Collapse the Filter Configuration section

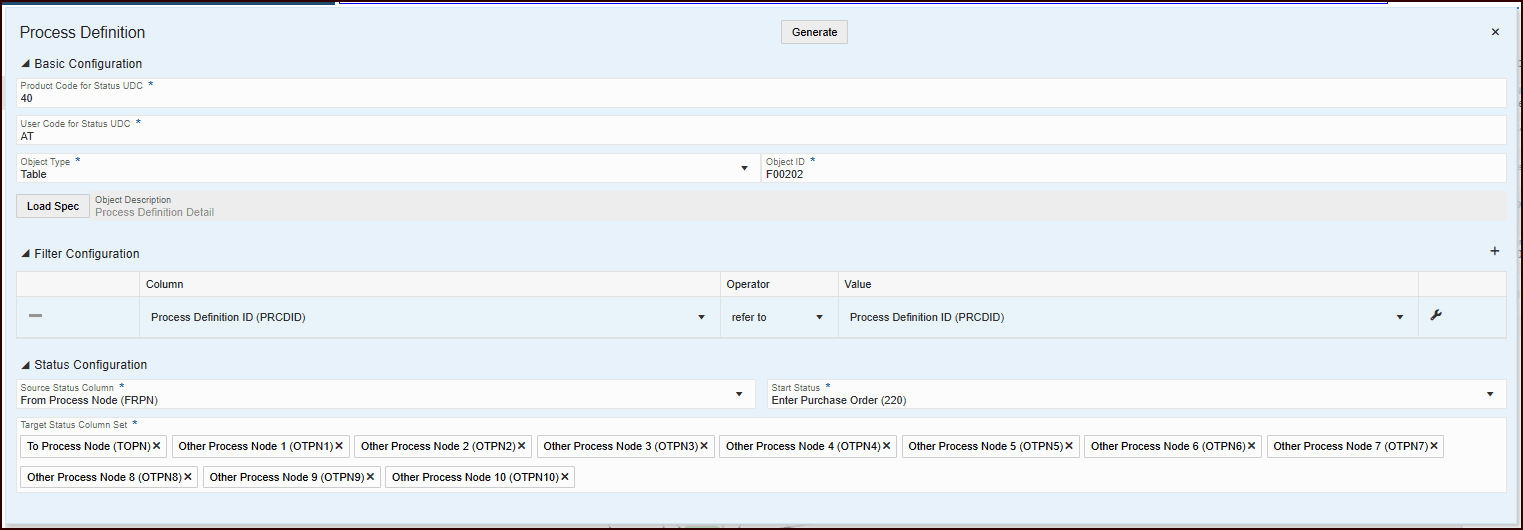pyautogui.click(x=26, y=254)
